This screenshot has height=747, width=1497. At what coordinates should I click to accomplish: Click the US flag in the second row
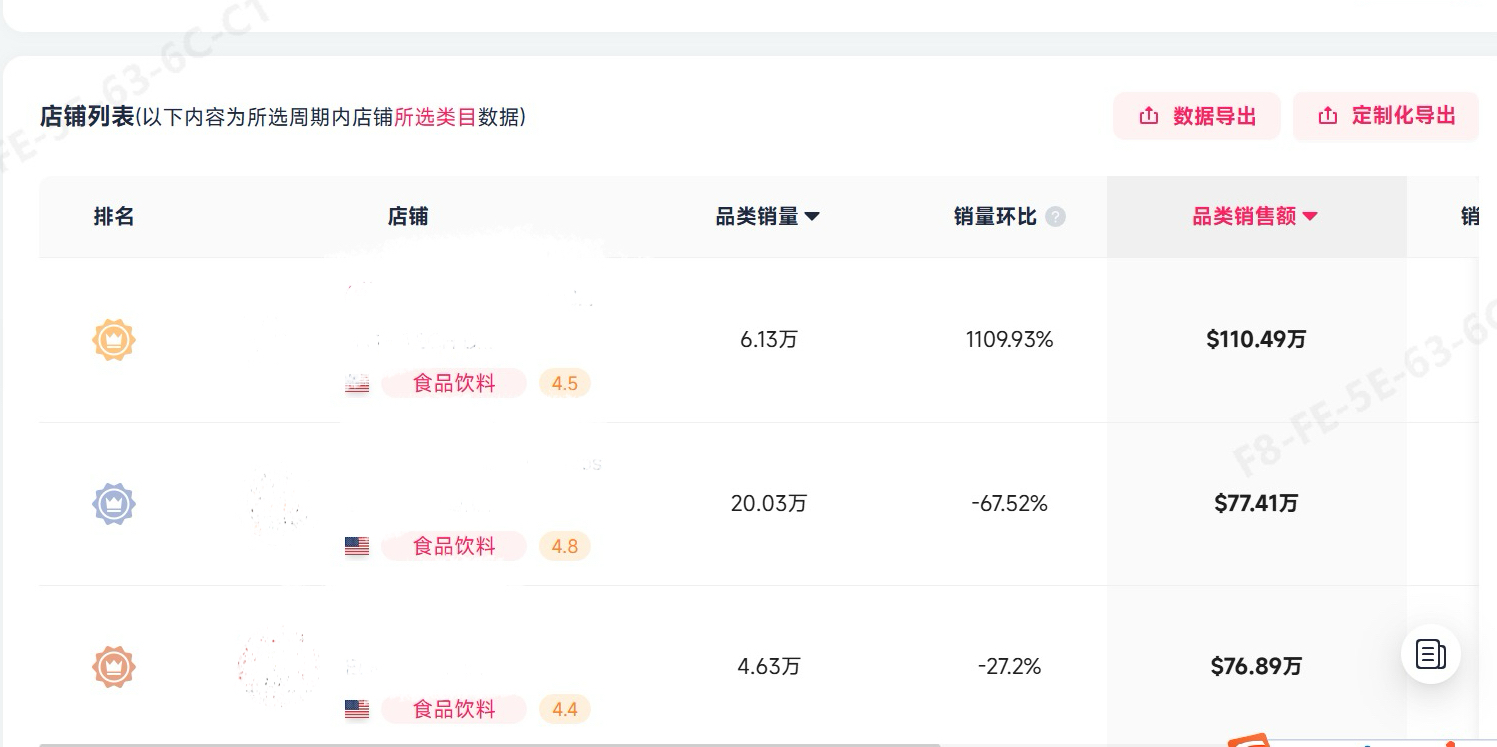[x=357, y=546]
